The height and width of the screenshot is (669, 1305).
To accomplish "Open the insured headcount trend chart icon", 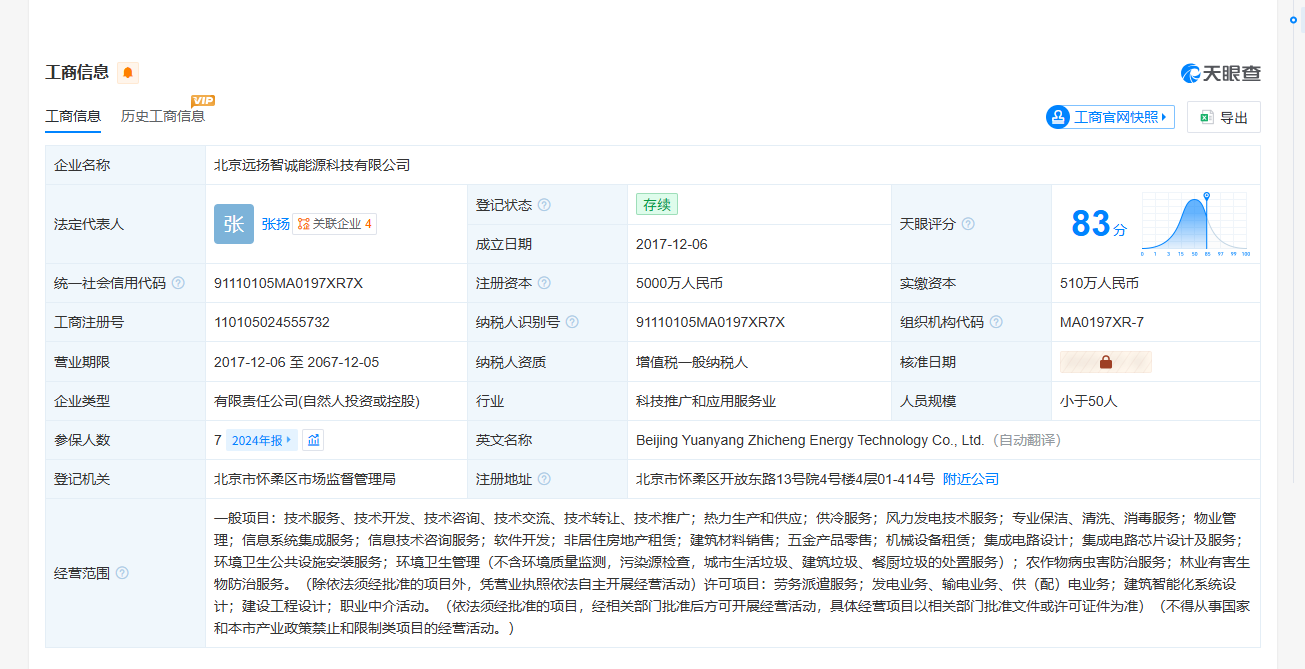I will pos(314,440).
